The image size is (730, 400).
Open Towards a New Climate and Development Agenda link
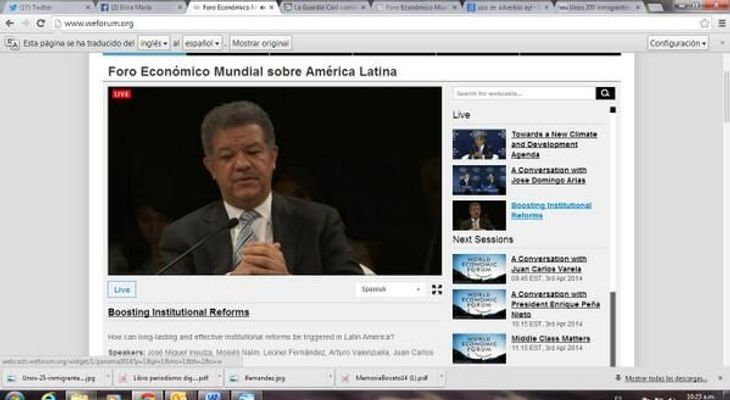[554, 144]
